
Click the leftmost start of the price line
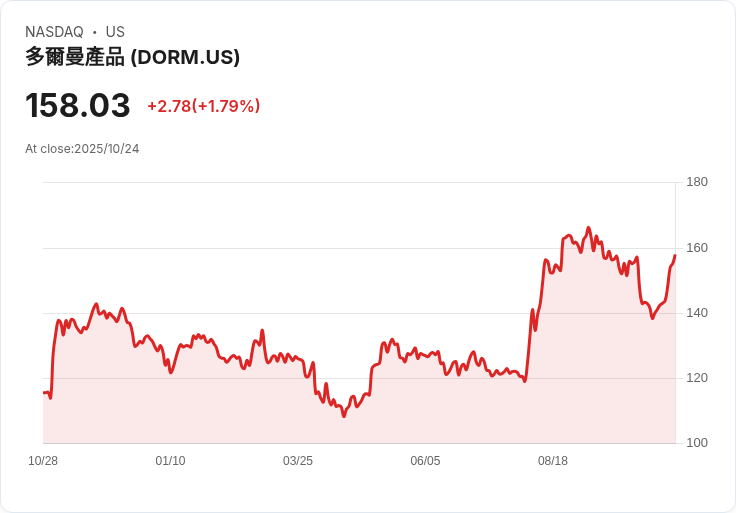[x=44, y=392]
